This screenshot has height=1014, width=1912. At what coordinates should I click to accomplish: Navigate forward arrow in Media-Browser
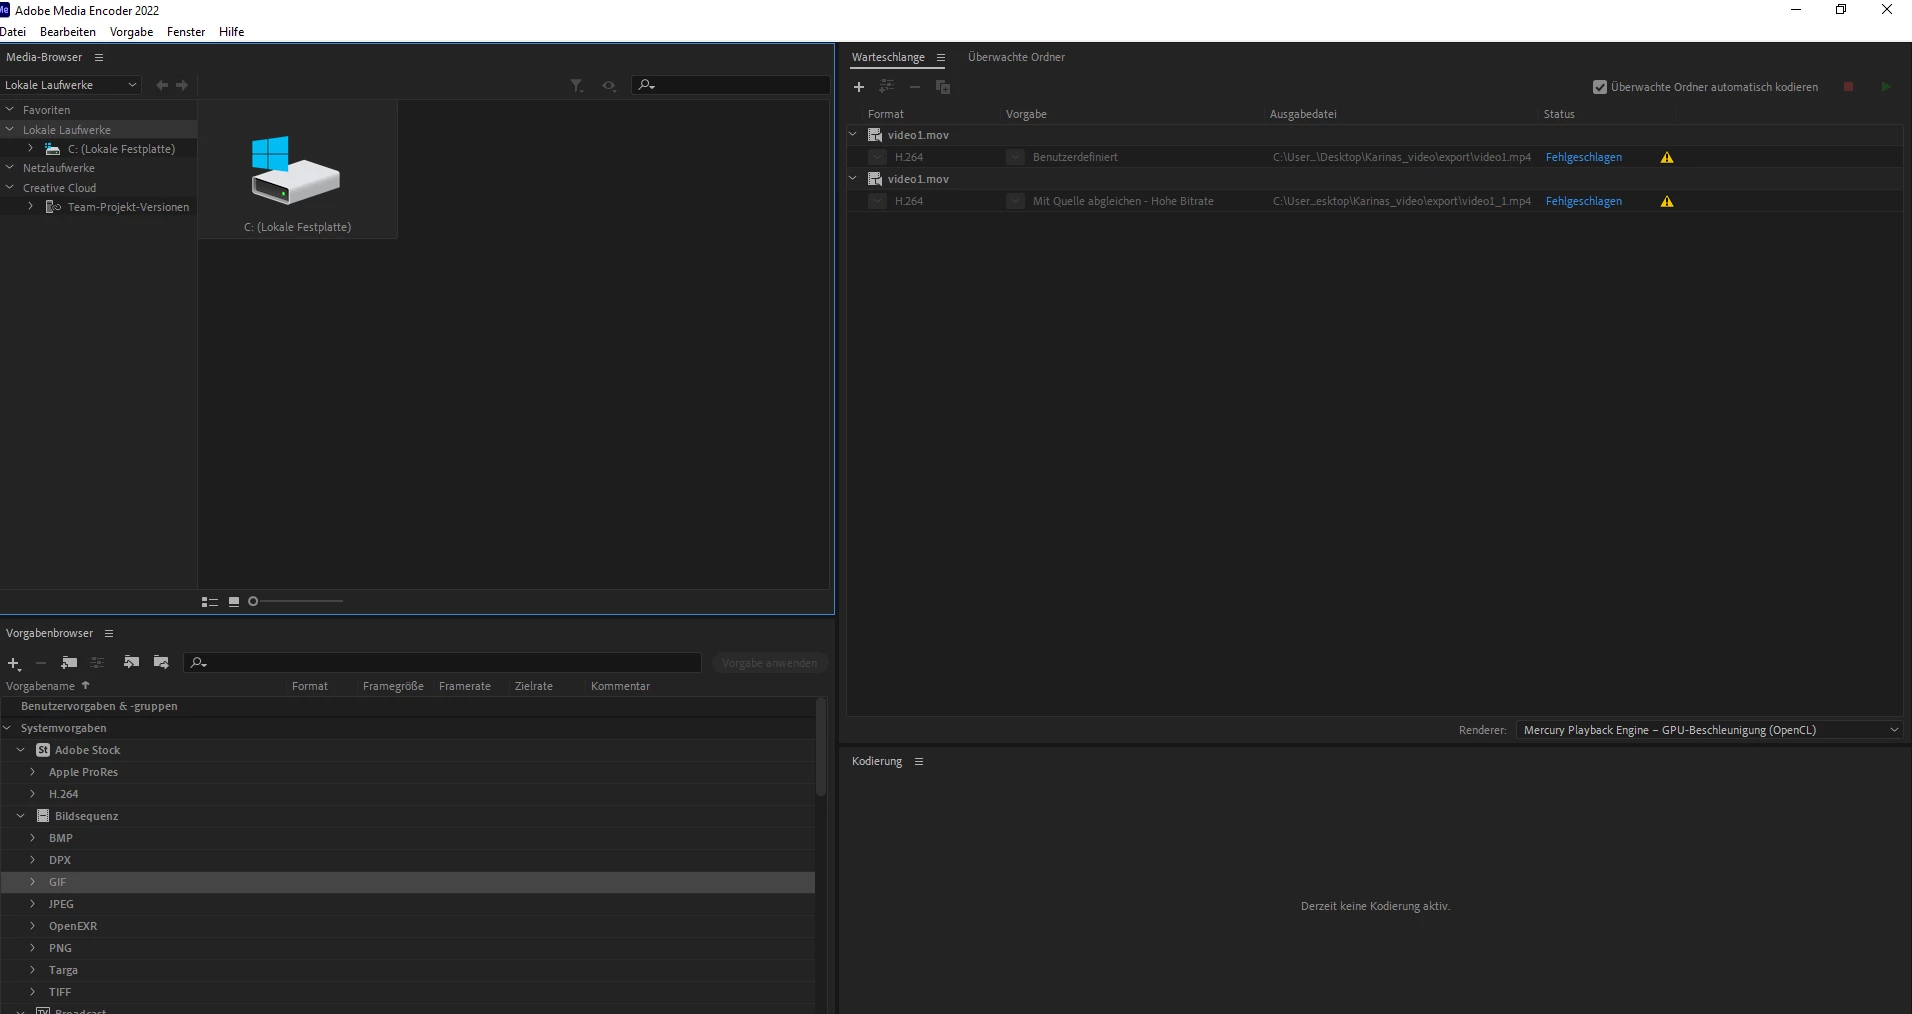click(182, 86)
